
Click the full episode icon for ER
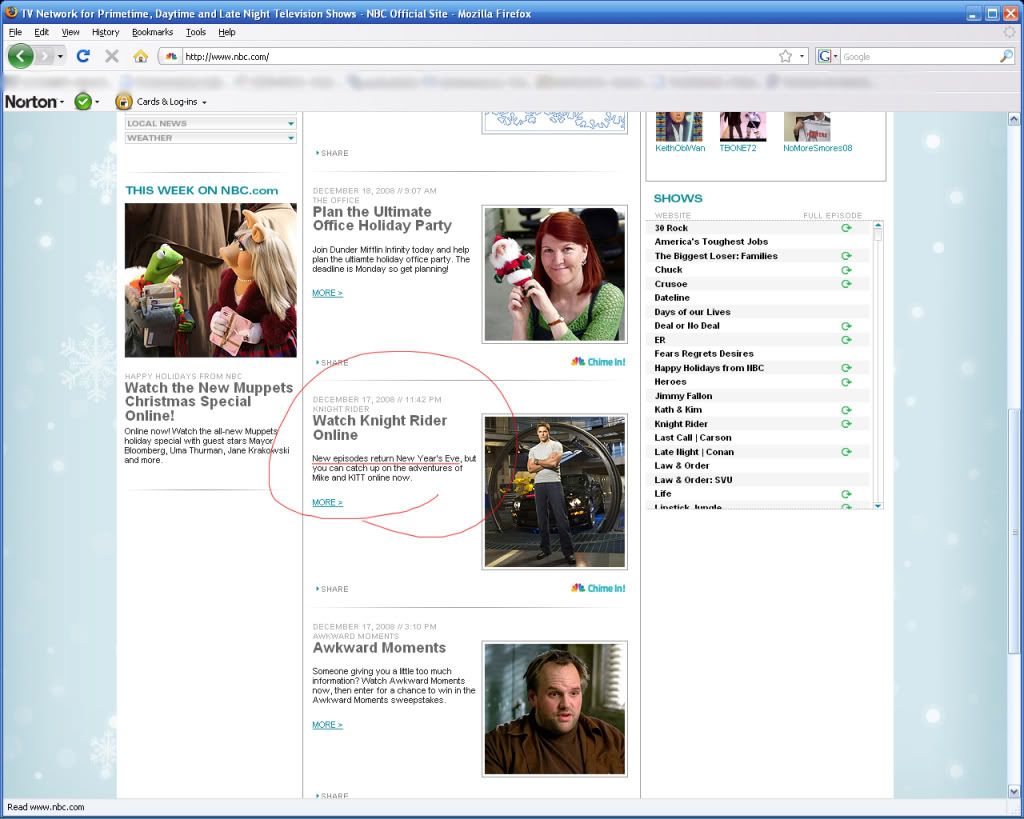coord(846,340)
